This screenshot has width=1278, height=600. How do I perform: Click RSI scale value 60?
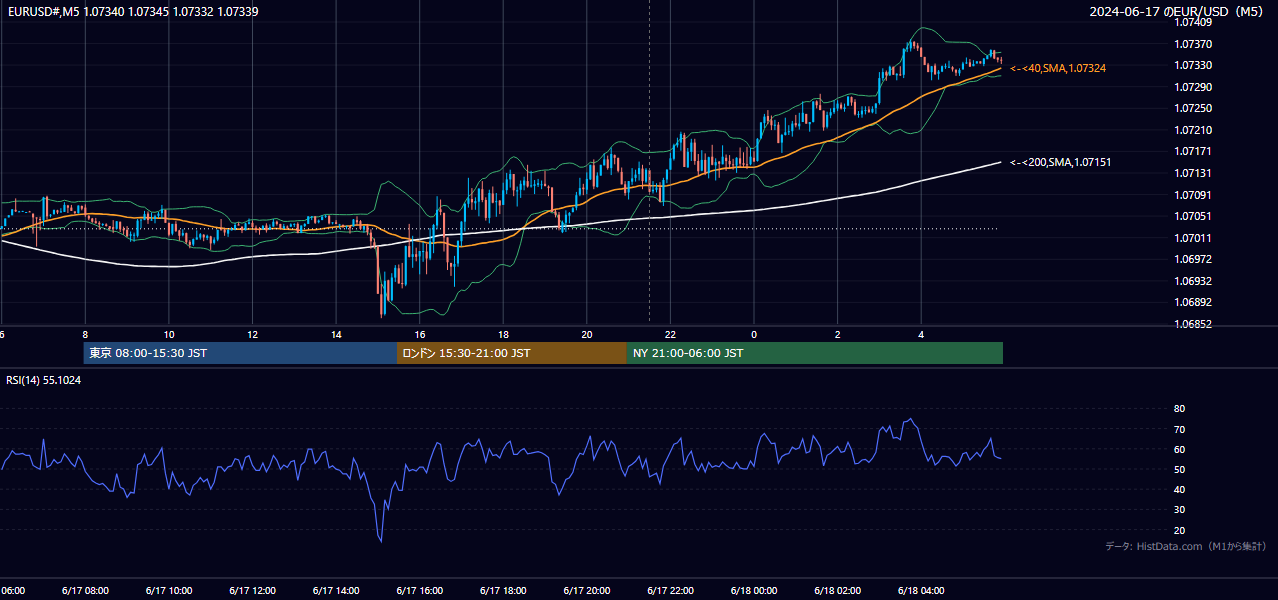point(1179,449)
